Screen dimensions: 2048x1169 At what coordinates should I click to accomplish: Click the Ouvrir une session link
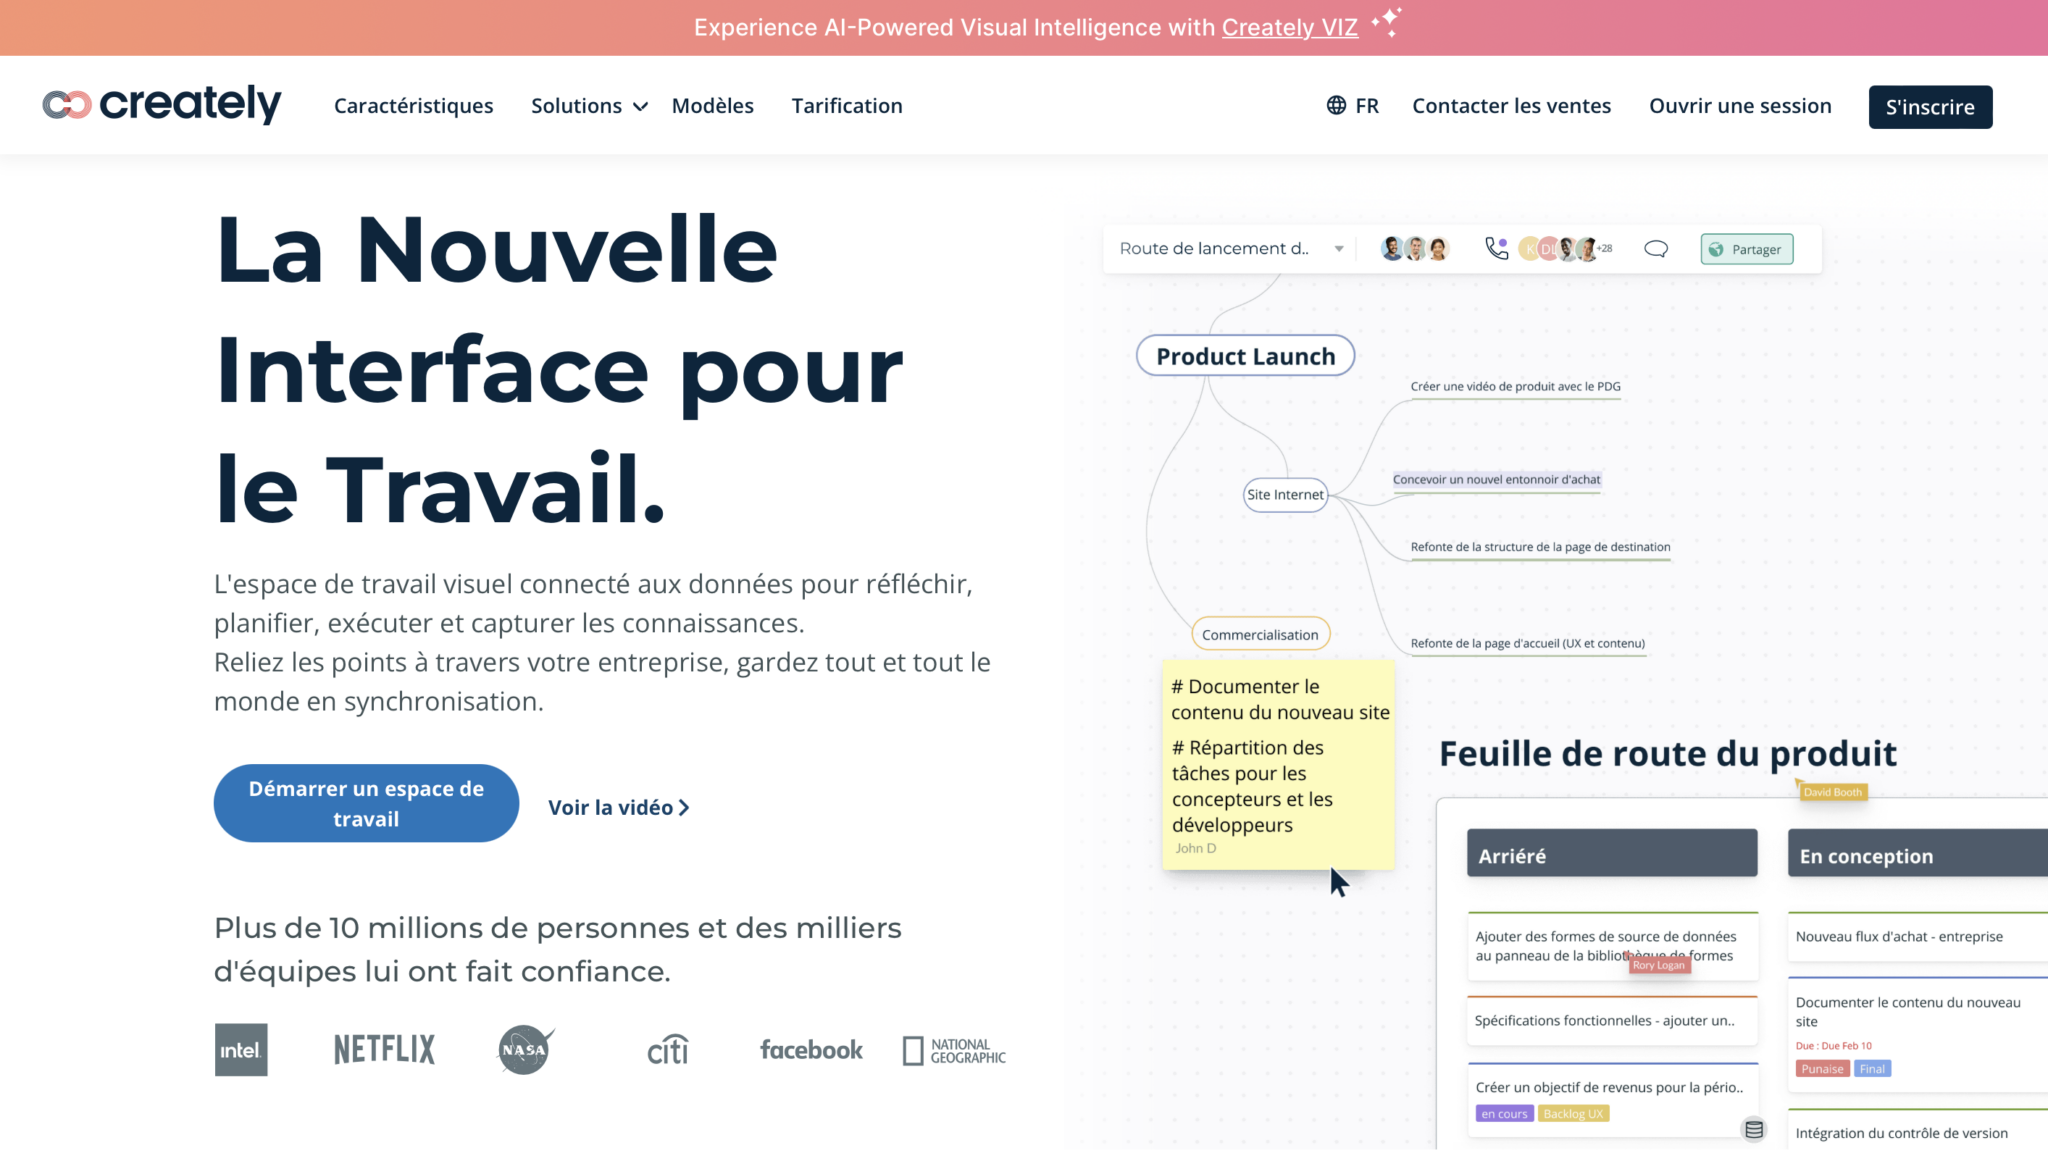pyautogui.click(x=1740, y=106)
